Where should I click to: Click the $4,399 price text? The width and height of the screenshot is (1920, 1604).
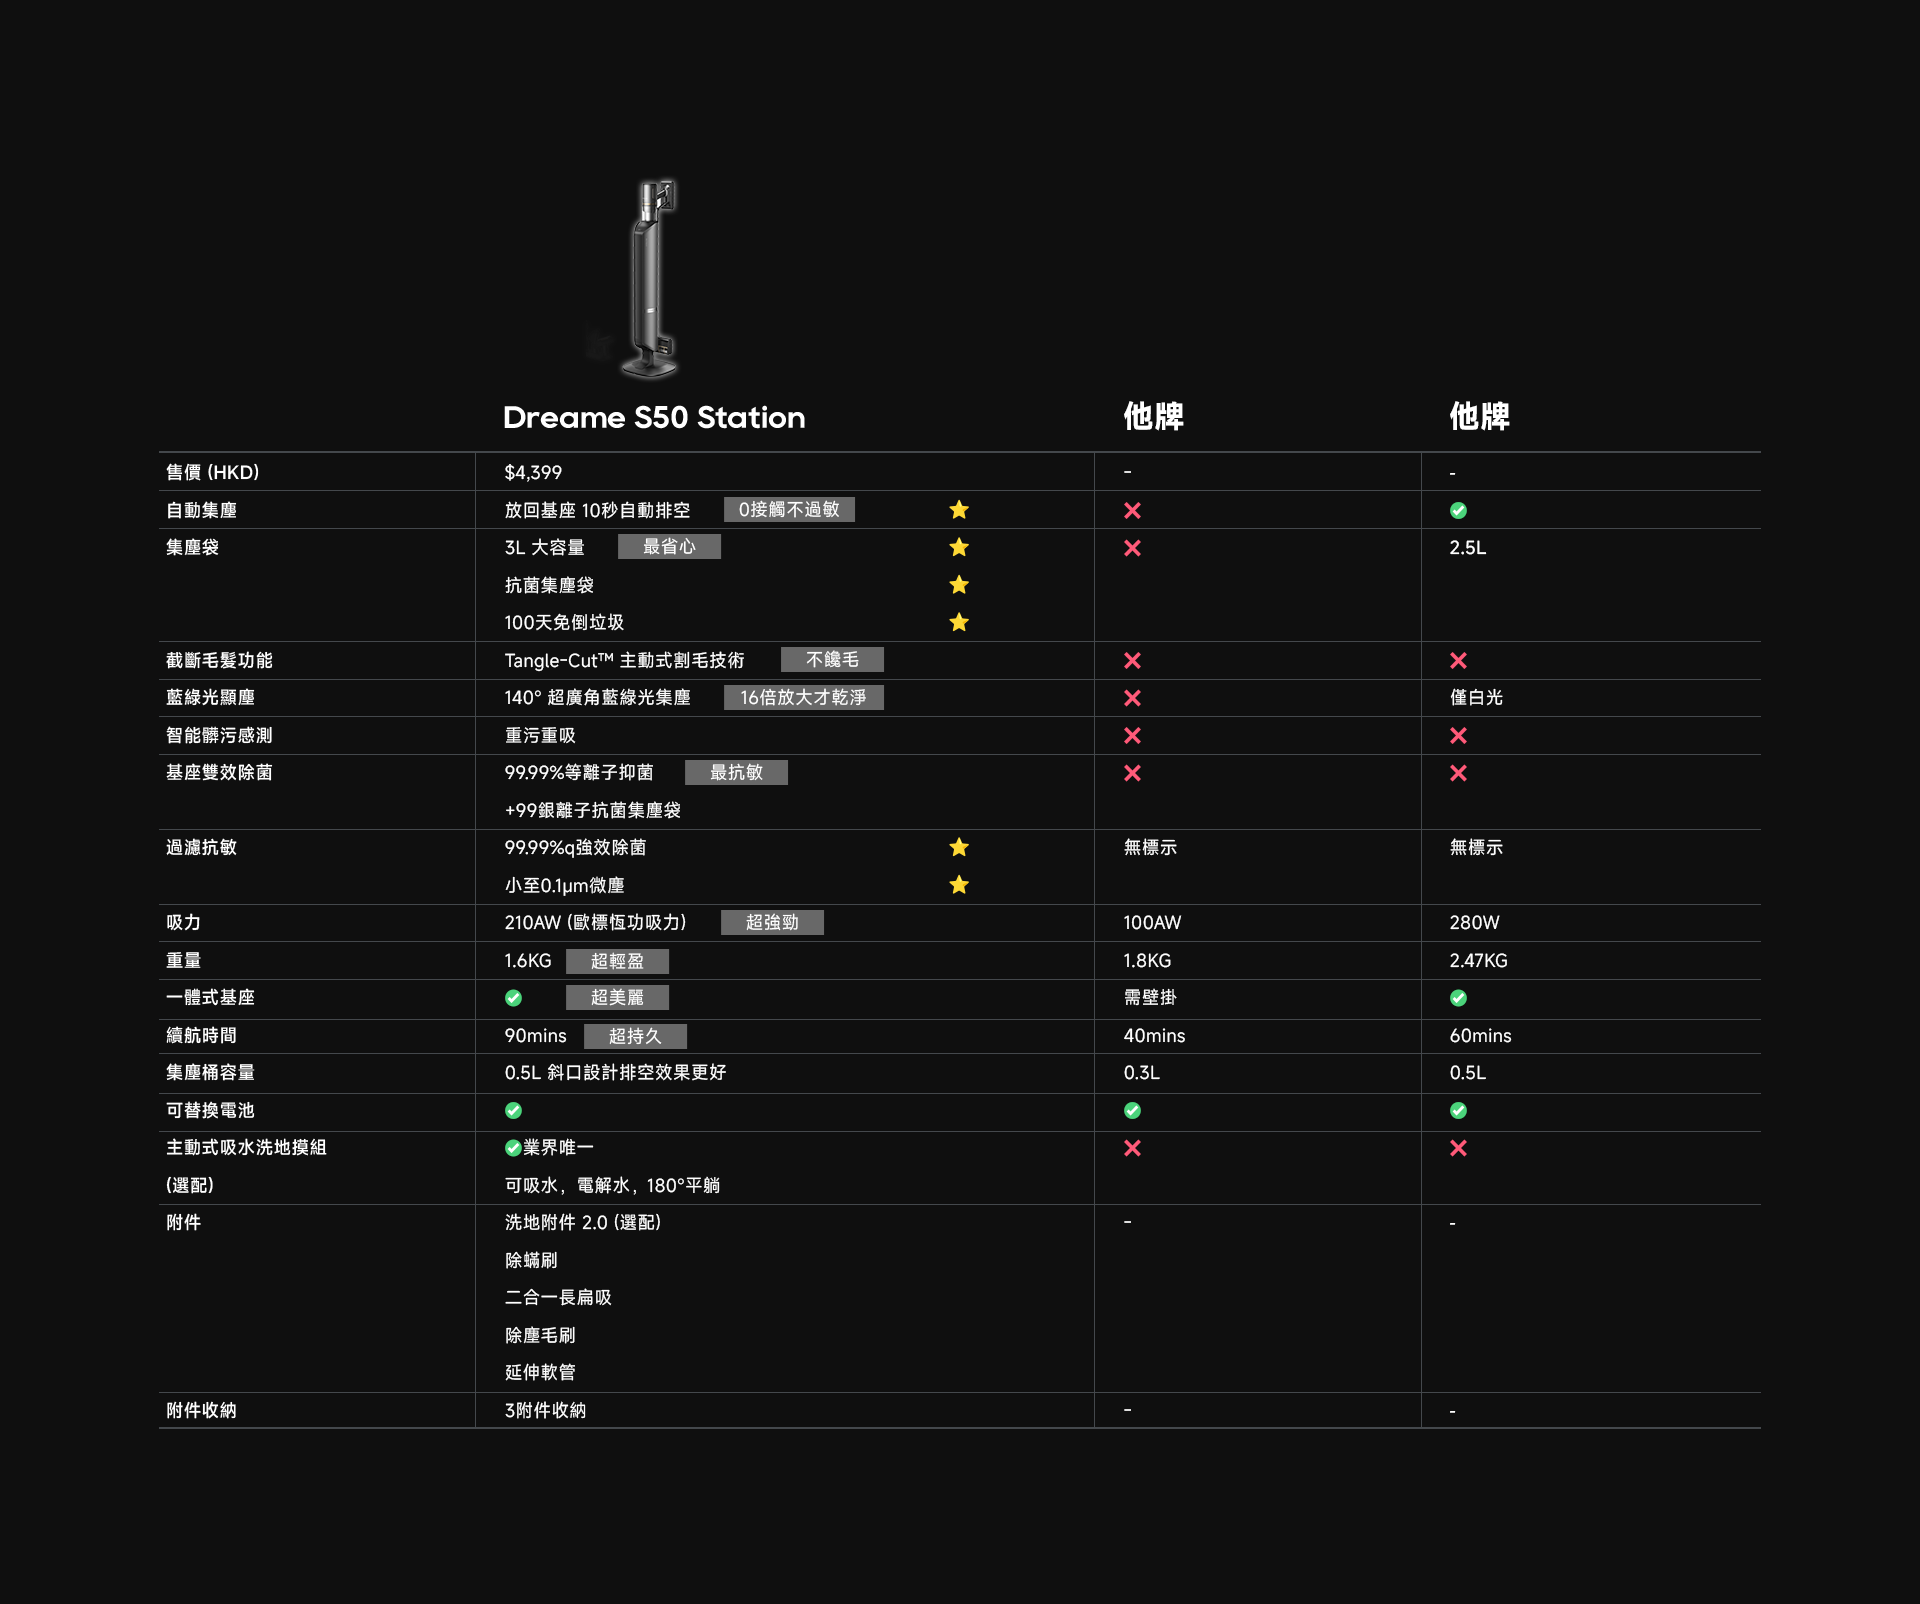533,472
